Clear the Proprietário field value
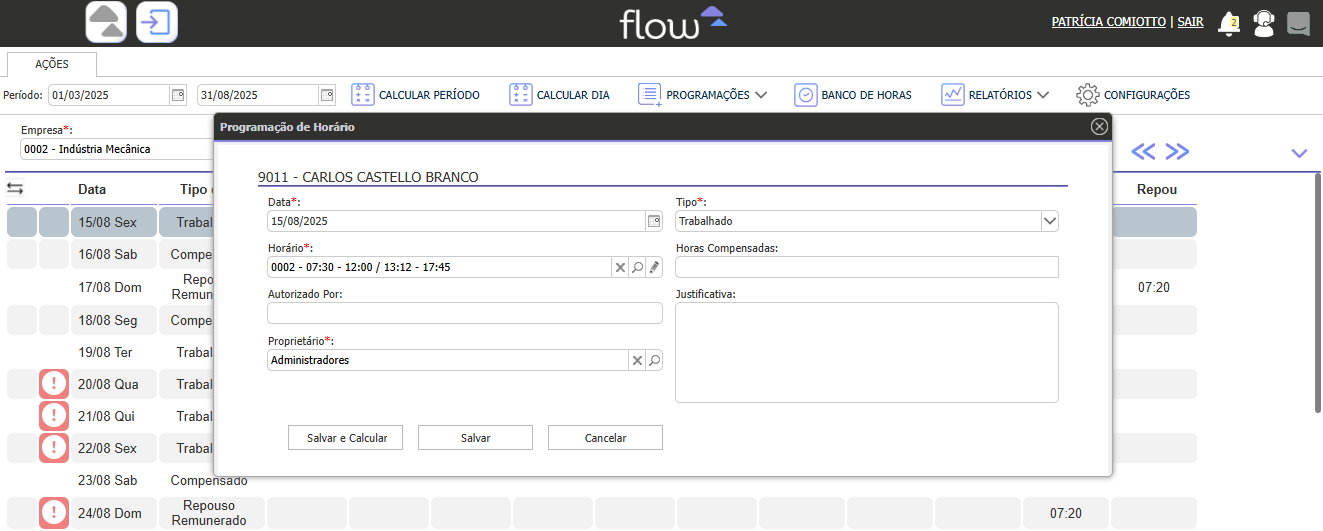 click(x=637, y=360)
